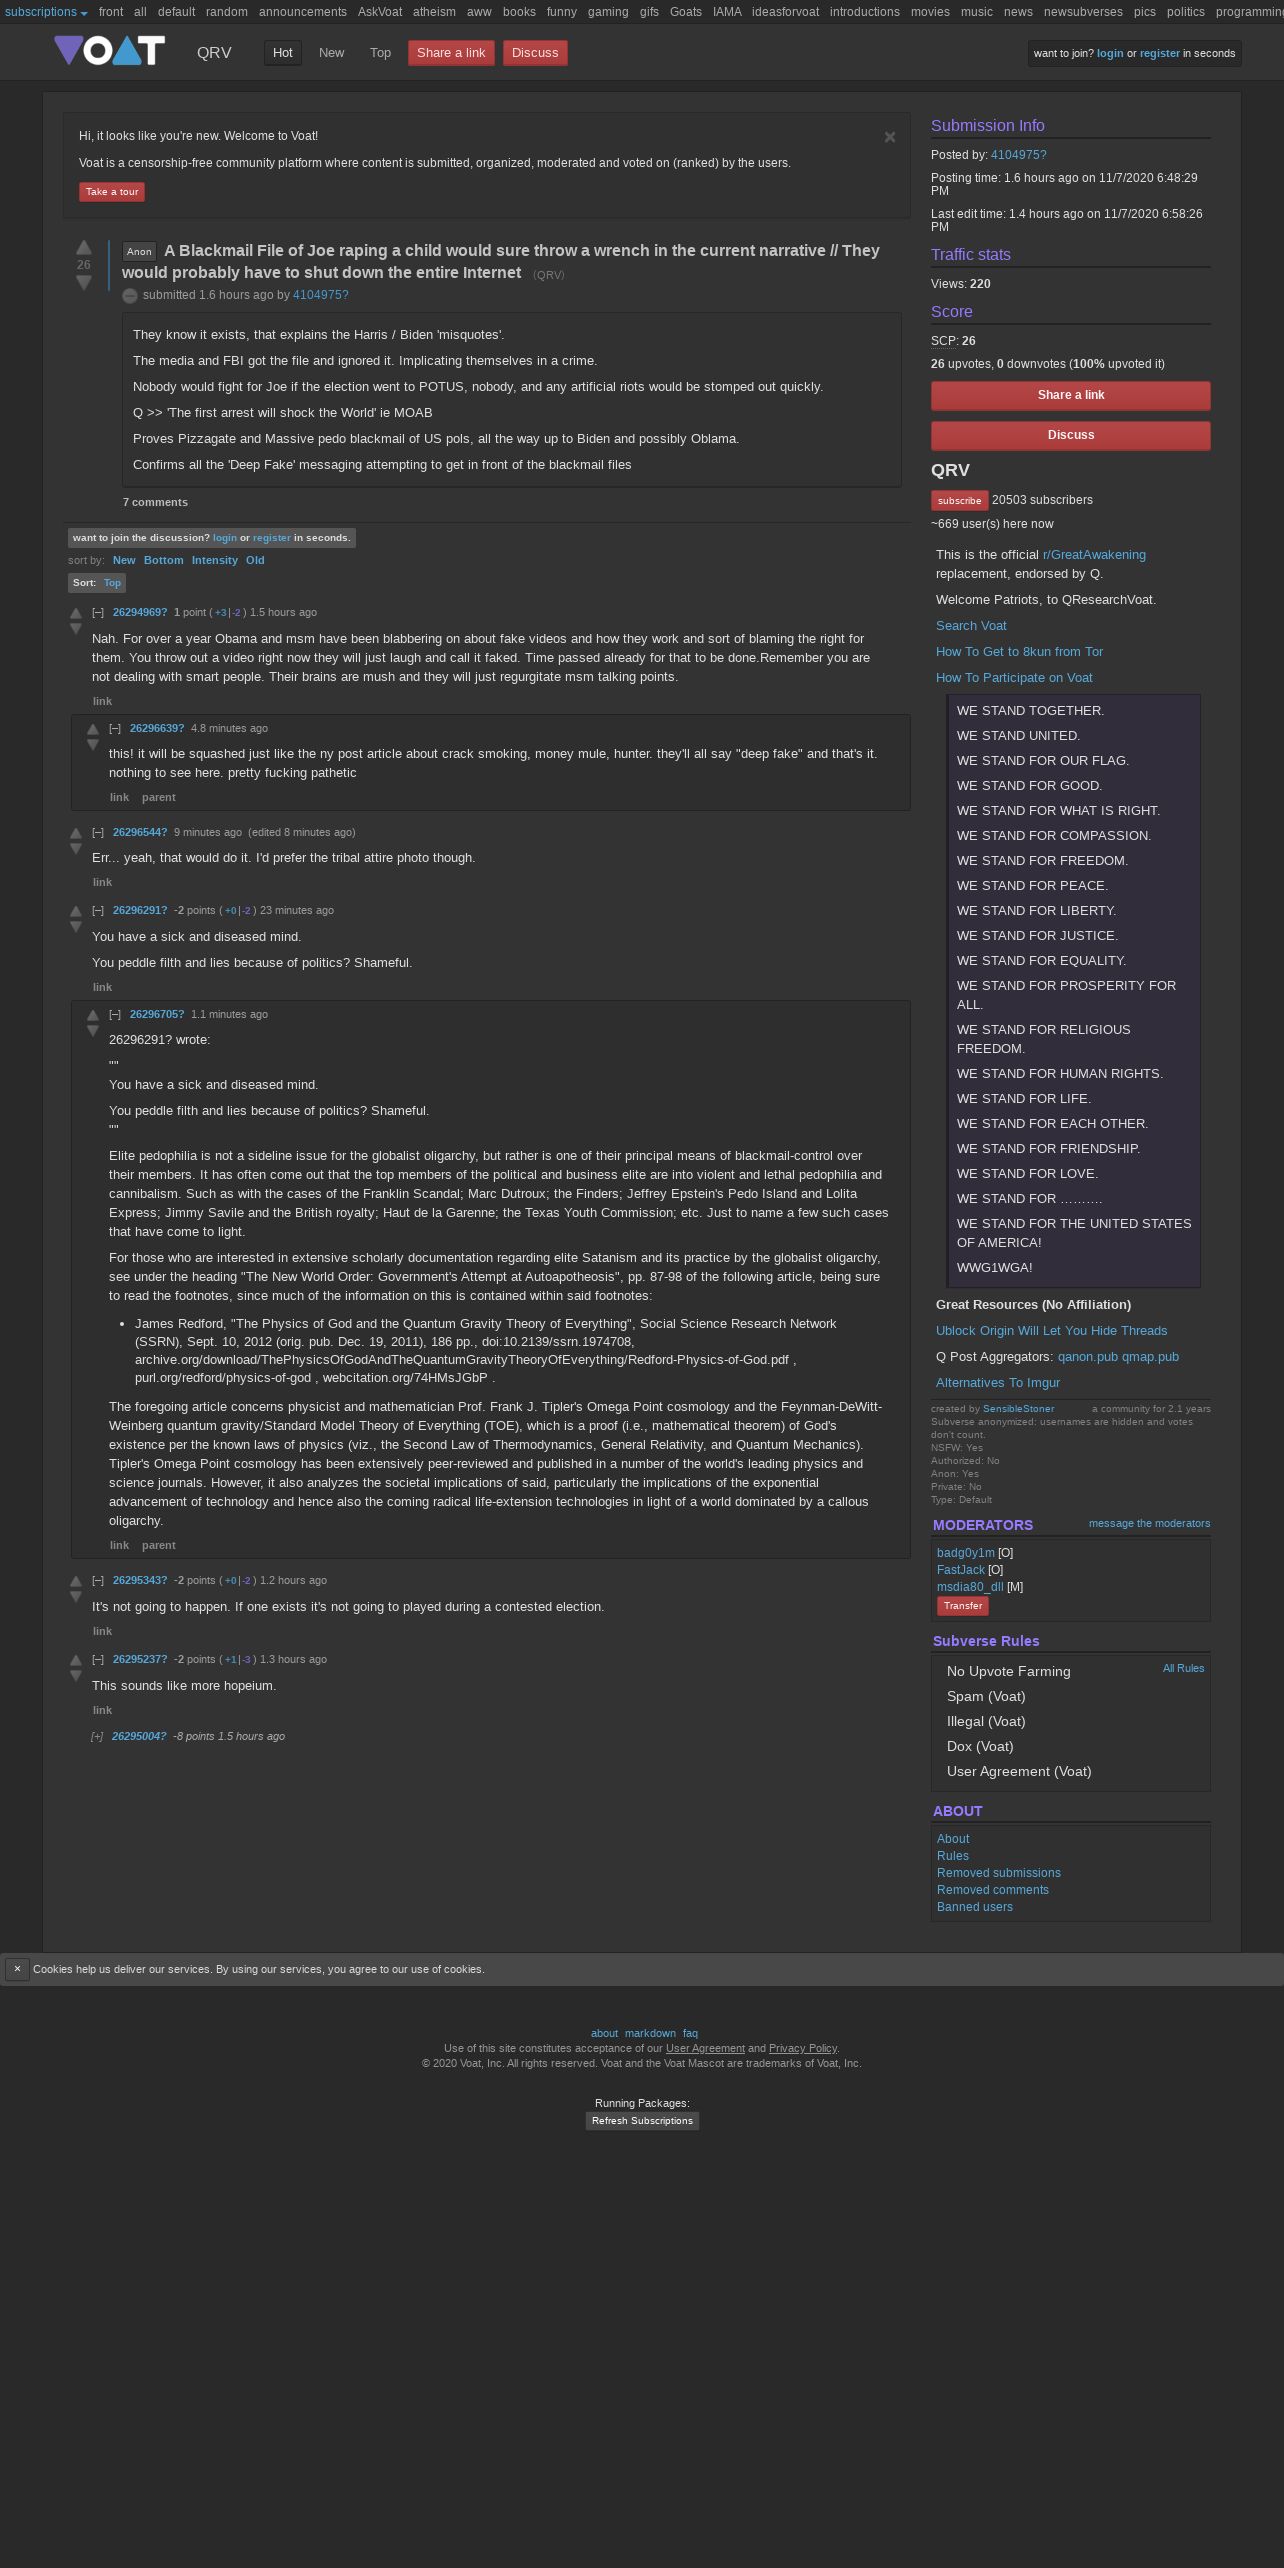
Task: Subscribe to the QRV subverse
Action: [x=959, y=500]
